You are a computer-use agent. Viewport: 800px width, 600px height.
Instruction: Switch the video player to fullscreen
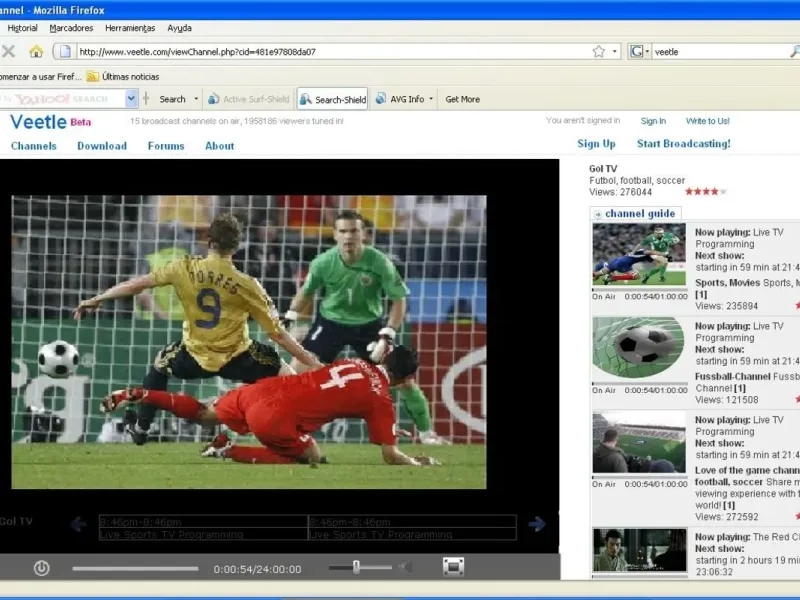(453, 567)
